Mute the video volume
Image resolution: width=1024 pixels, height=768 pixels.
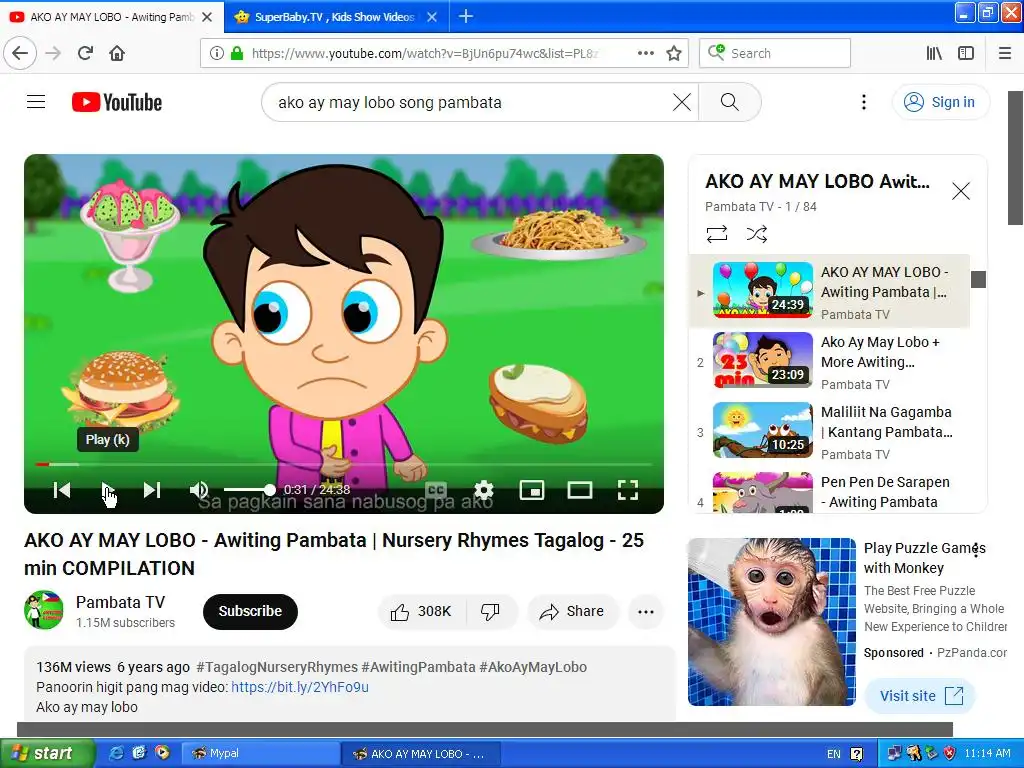point(199,490)
